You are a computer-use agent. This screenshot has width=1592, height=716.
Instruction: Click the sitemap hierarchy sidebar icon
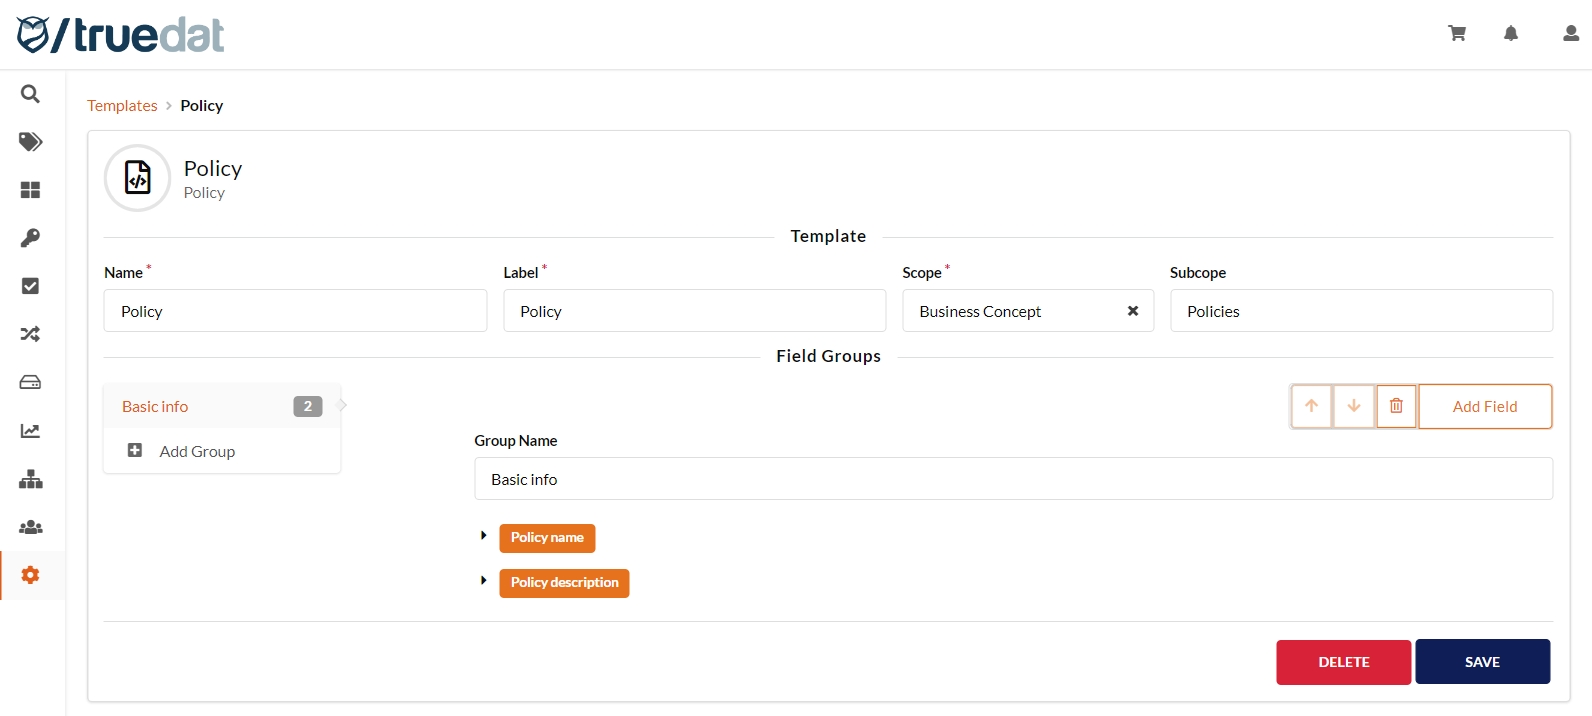pos(30,479)
